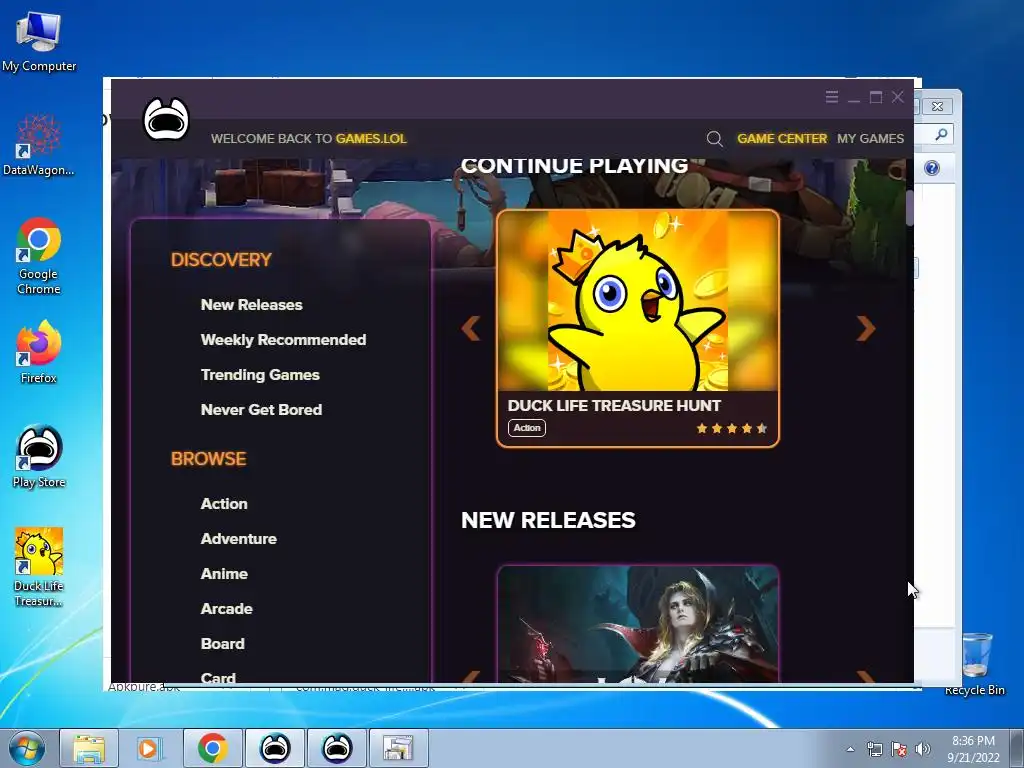The width and height of the screenshot is (1024, 768).
Task: Open Chrome from taskbar
Action: [x=212, y=748]
